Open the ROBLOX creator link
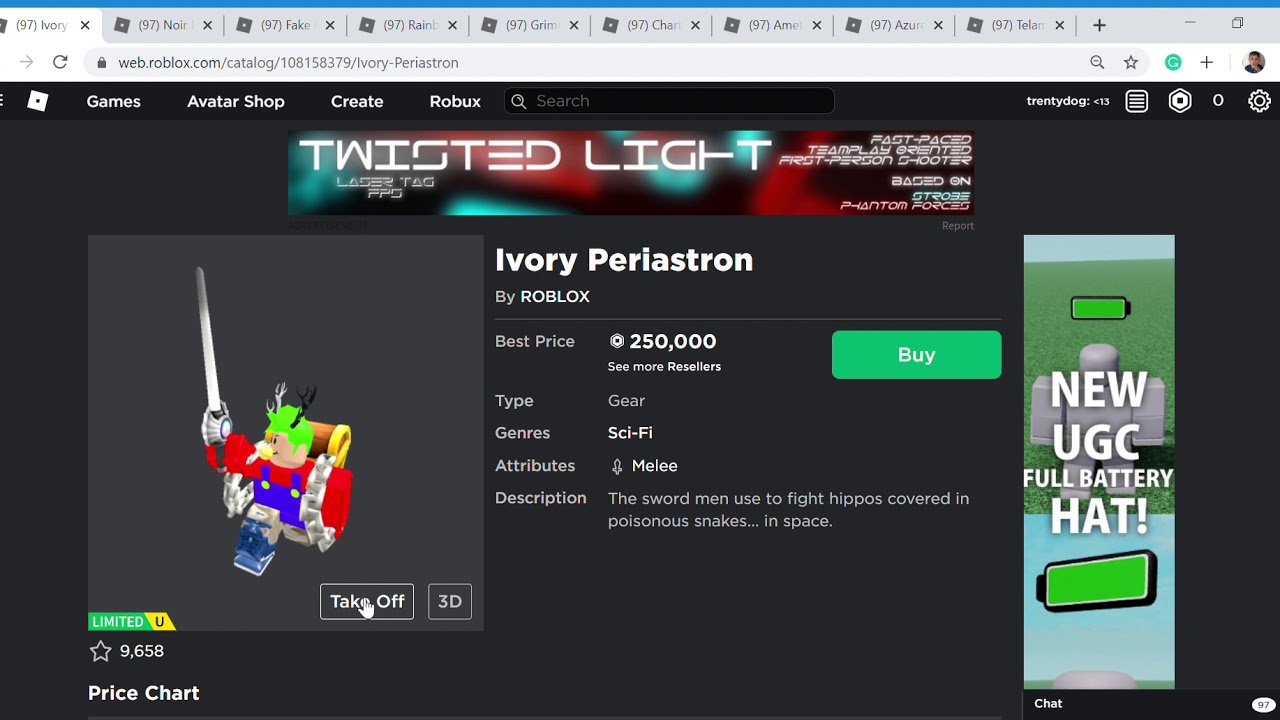This screenshot has height=720, width=1280. click(555, 297)
